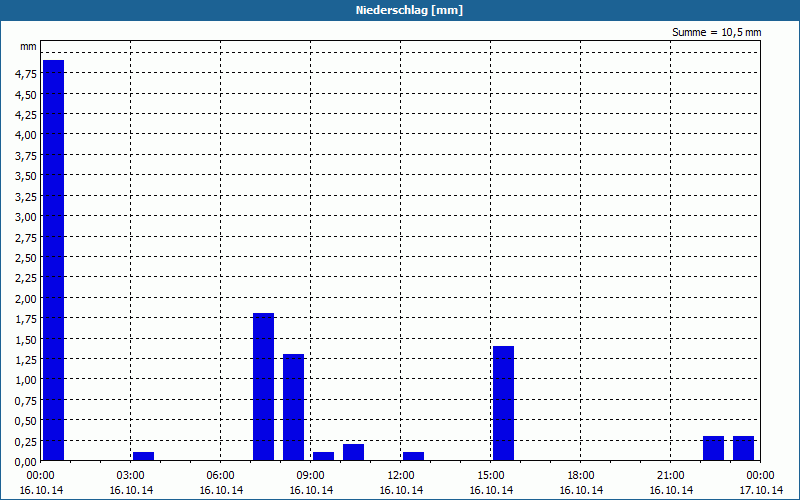The width and height of the screenshot is (800, 500).
Task: Select the "16.10.14" date under 18:00
Action: (581, 490)
